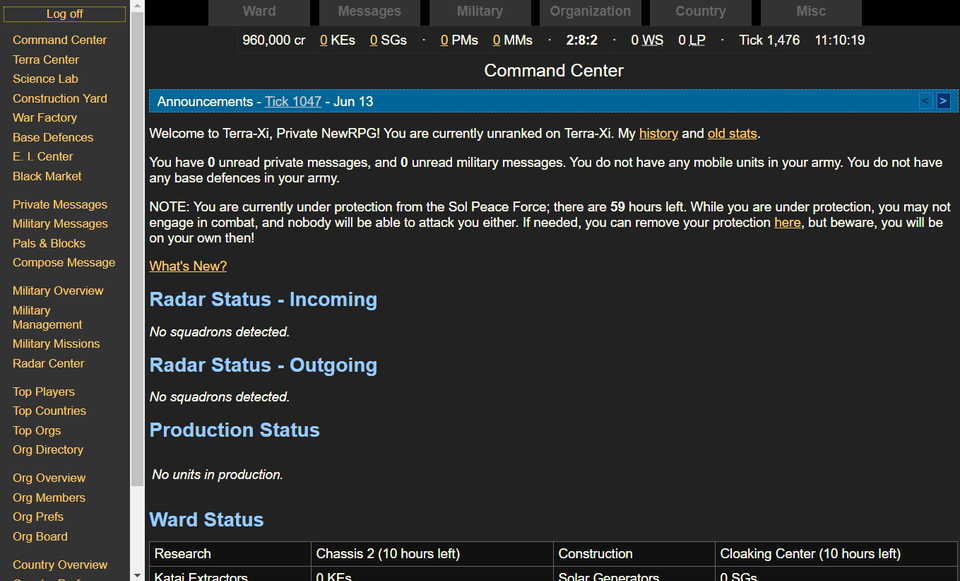
Task: Go to Construction Yard page
Action: [60, 99]
